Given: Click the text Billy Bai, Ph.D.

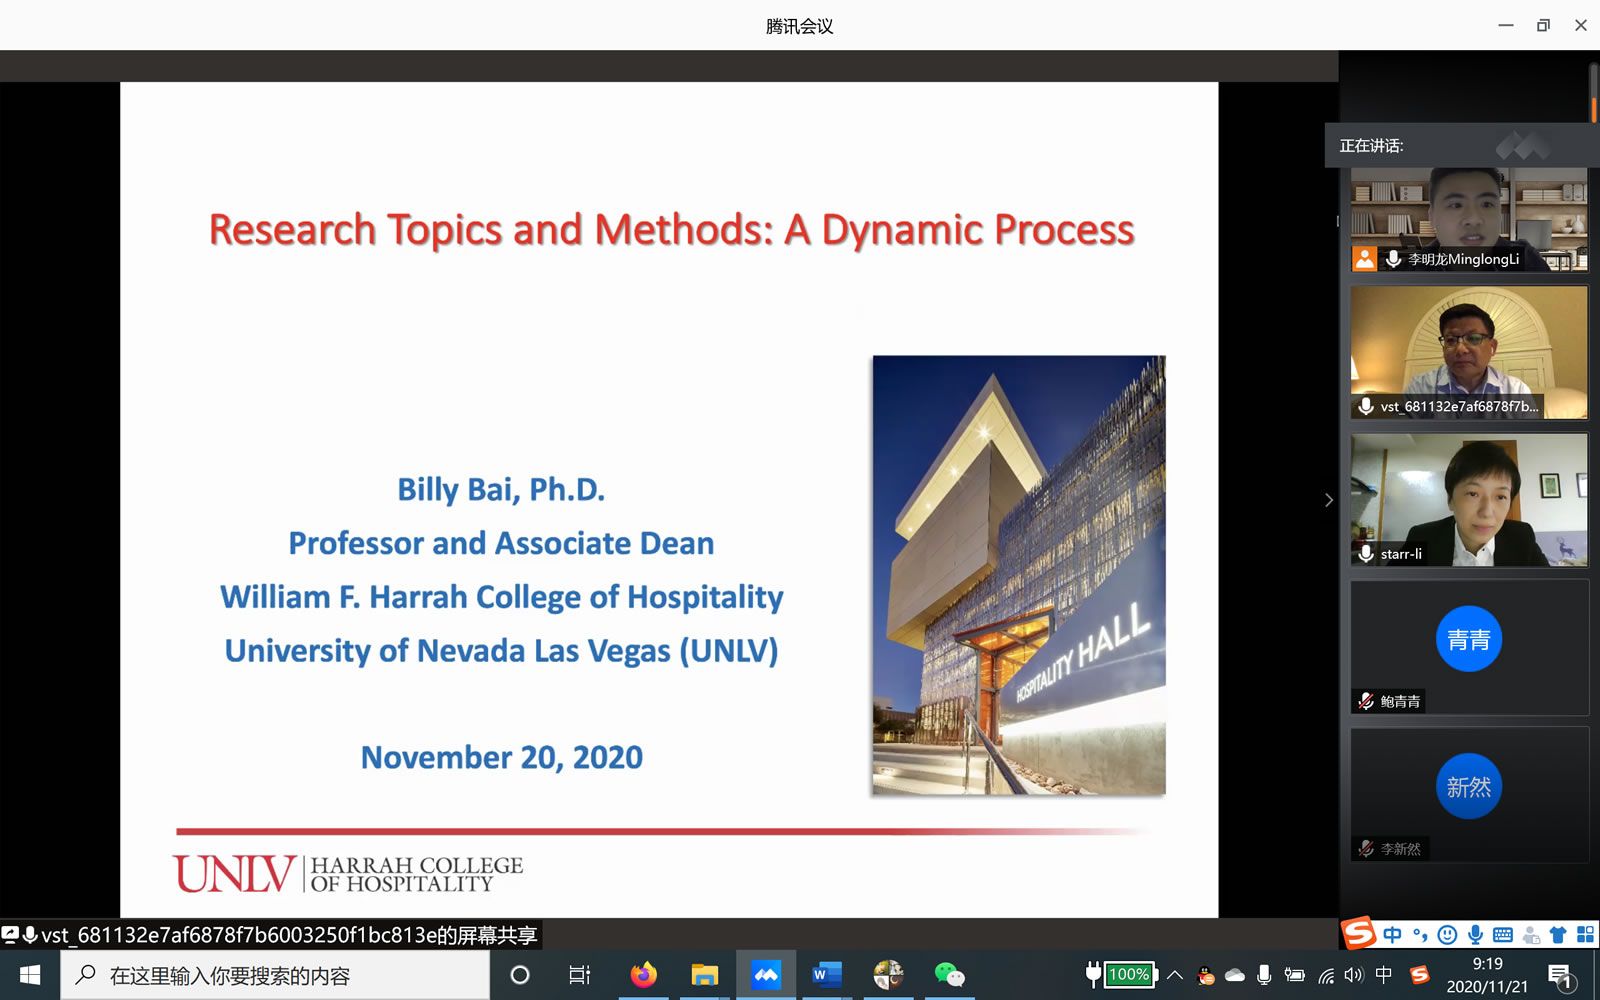Looking at the screenshot, I should tap(501, 489).
